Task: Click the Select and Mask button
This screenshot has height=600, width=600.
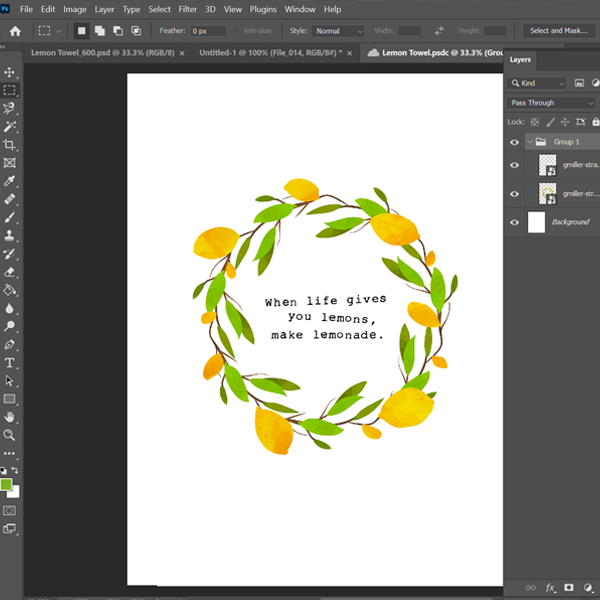Action: pos(558,31)
